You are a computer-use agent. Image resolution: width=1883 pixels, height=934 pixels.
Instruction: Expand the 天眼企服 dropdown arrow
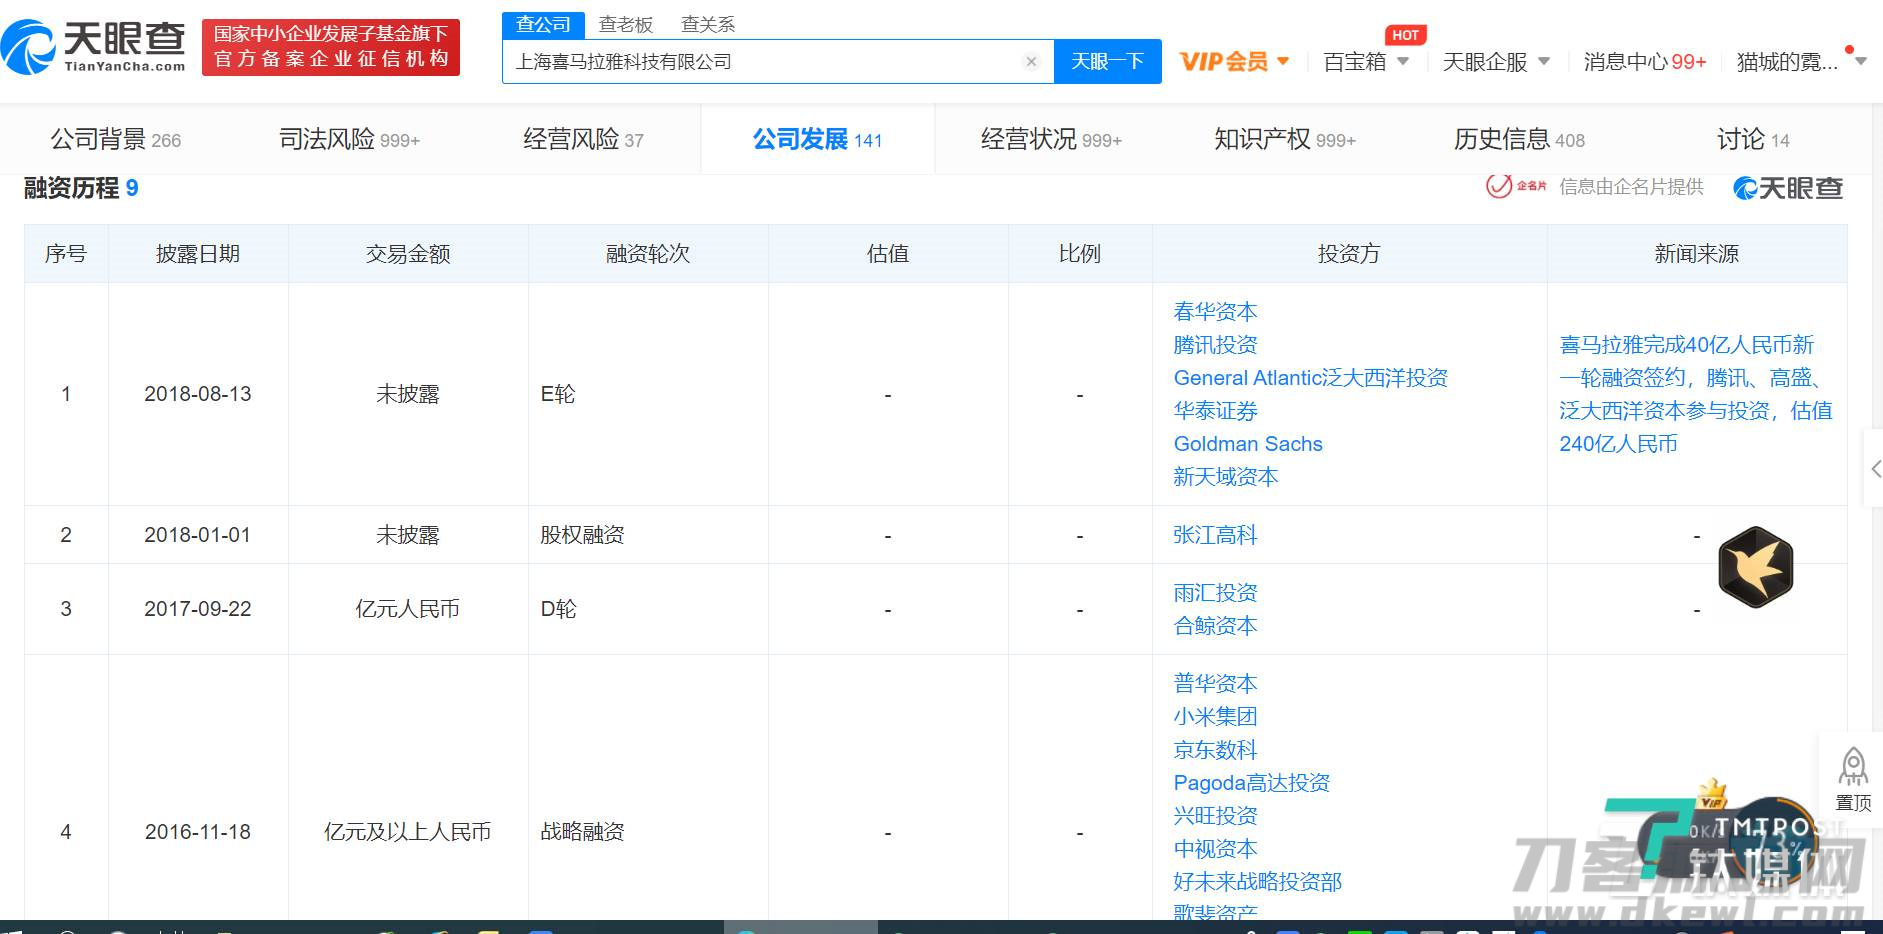pyautogui.click(x=1544, y=61)
